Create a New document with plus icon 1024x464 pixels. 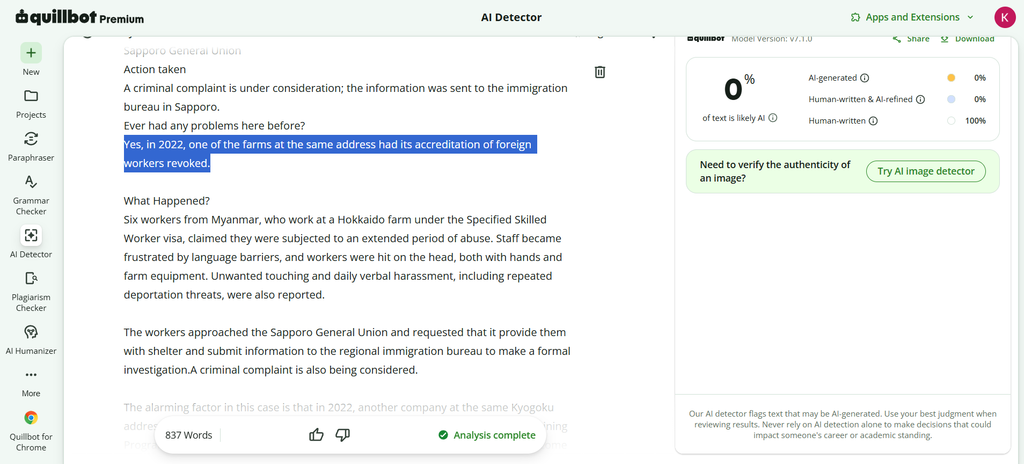31,53
